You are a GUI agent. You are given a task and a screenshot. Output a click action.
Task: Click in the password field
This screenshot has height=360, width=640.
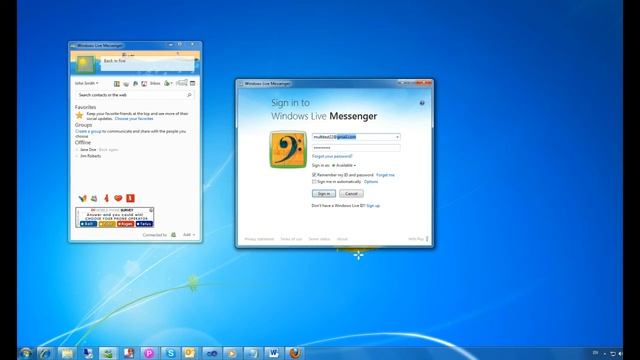[x=356, y=148]
